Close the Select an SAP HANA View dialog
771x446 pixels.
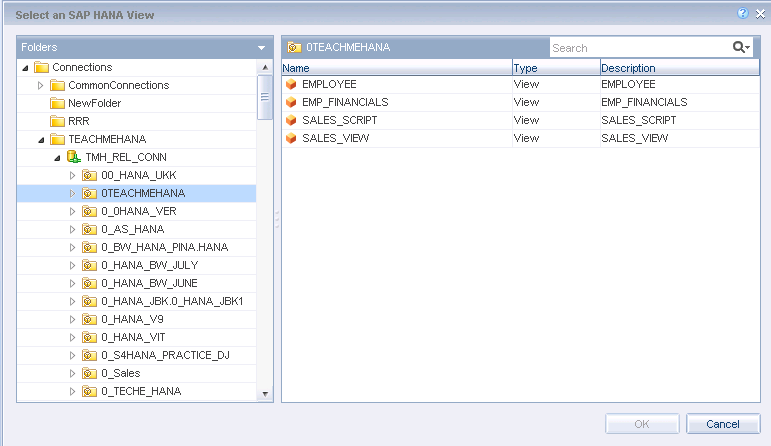tap(760, 14)
